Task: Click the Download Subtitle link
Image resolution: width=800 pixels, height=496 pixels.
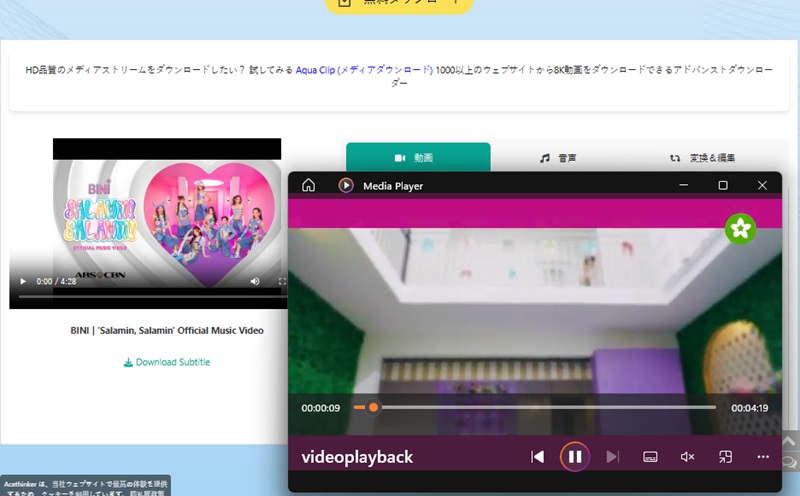Action: tap(167, 362)
